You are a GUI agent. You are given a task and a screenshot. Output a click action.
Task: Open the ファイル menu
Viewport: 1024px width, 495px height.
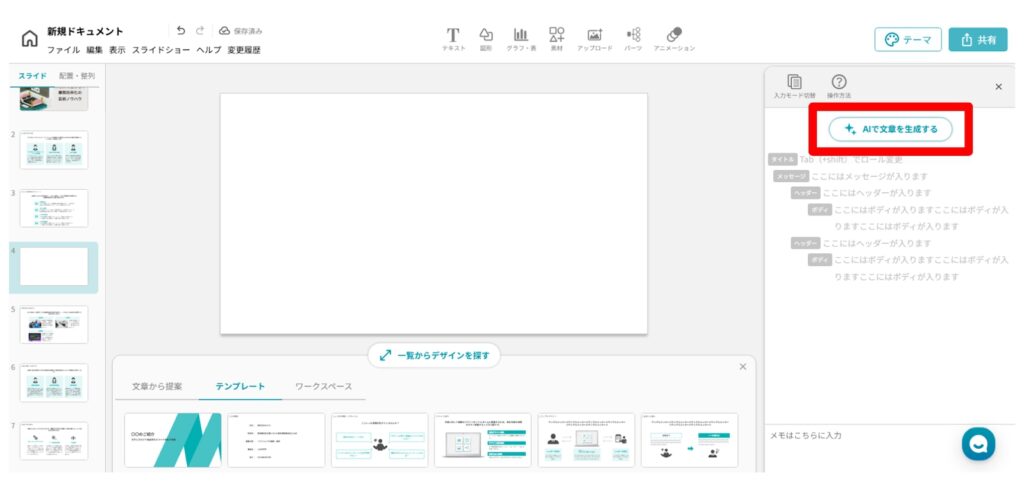(x=63, y=49)
